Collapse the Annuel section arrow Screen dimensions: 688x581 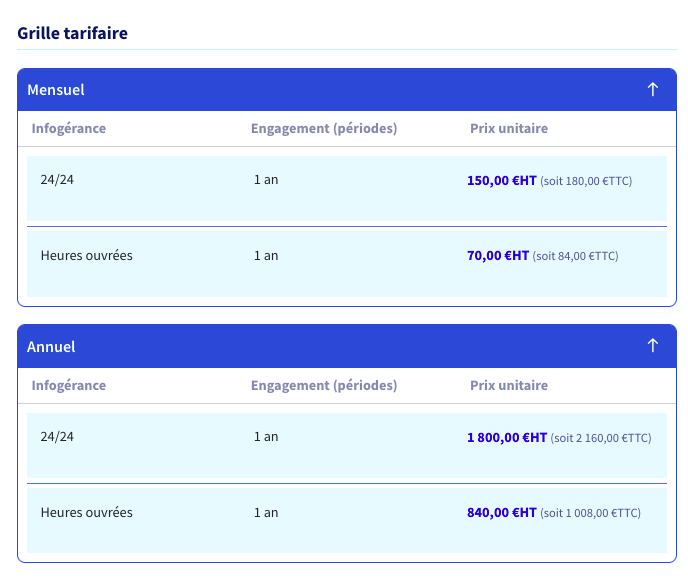652,346
